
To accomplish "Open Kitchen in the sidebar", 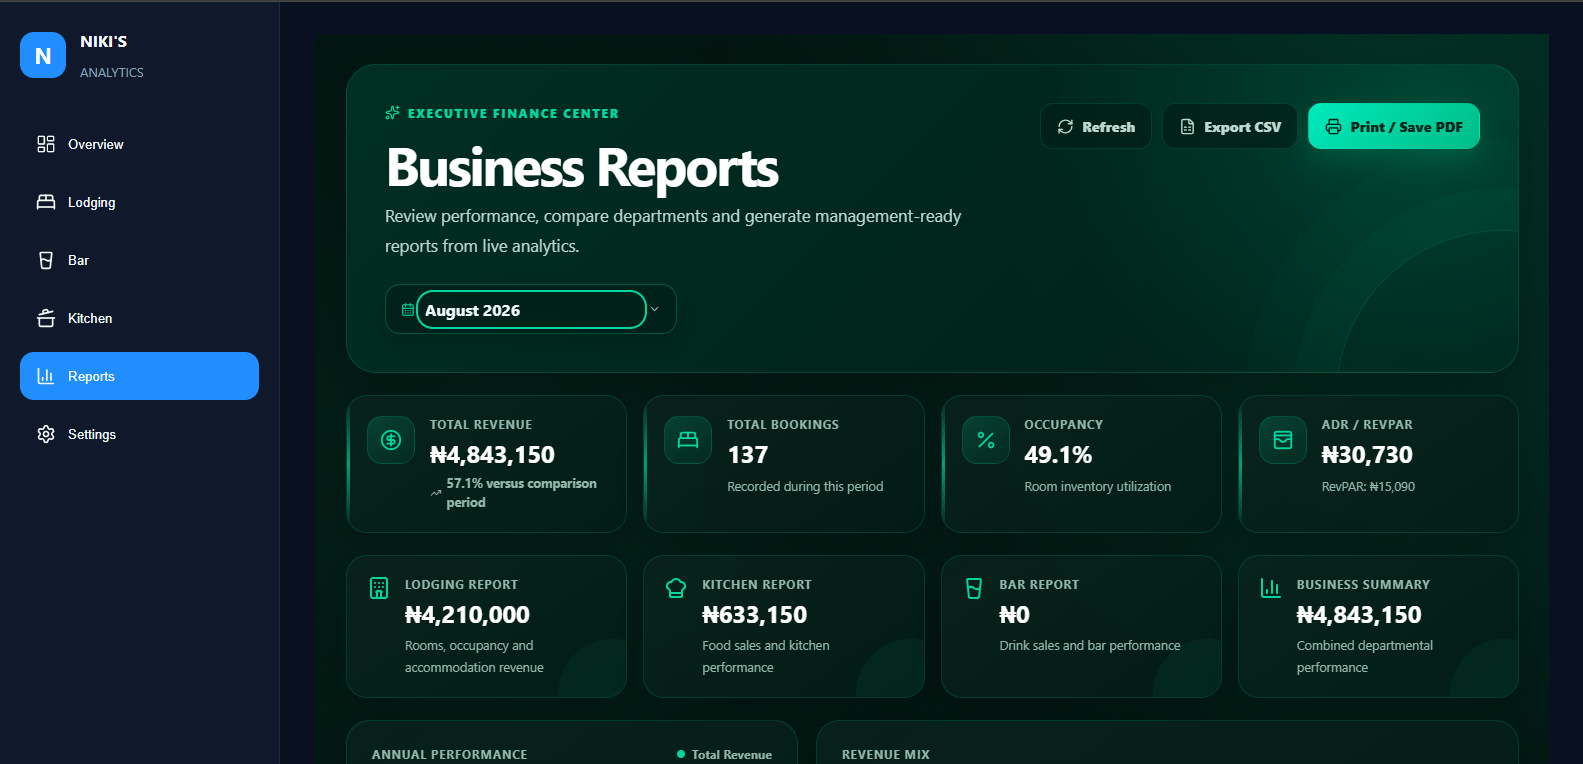I will pos(139,318).
